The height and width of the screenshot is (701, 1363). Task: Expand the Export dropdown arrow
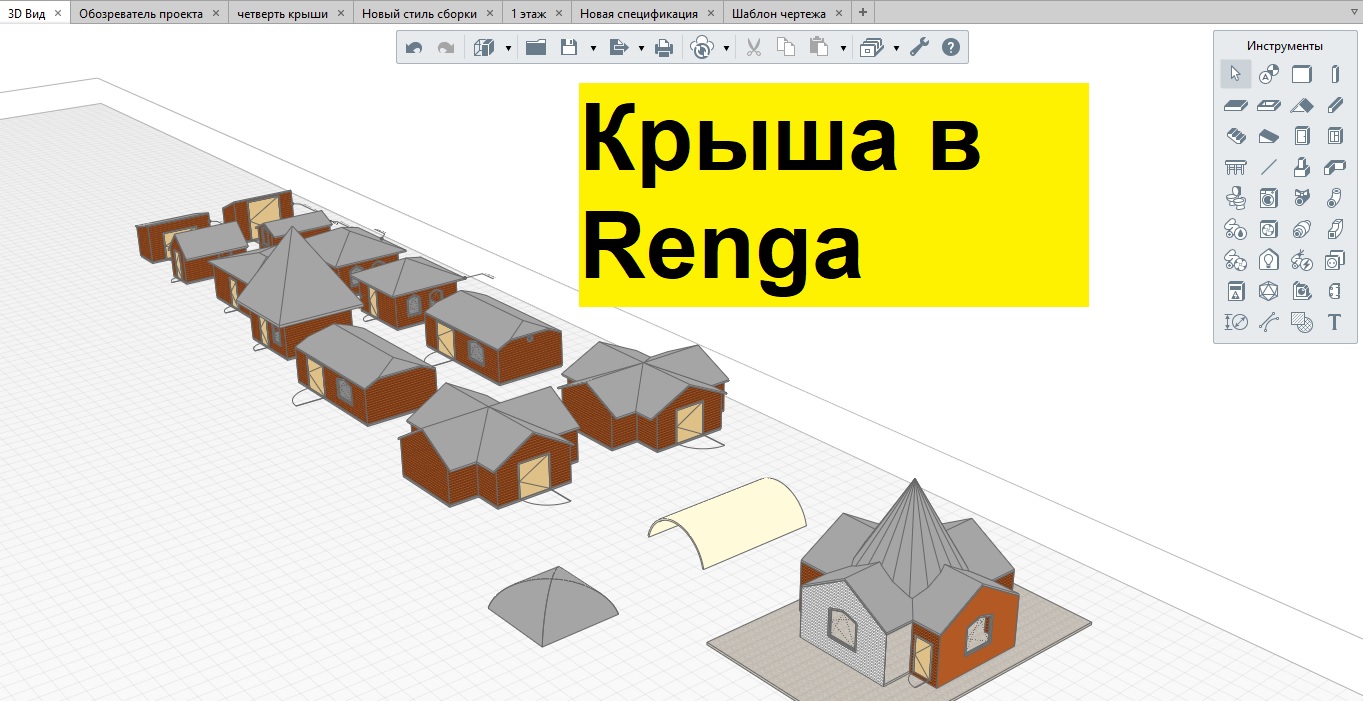[641, 48]
